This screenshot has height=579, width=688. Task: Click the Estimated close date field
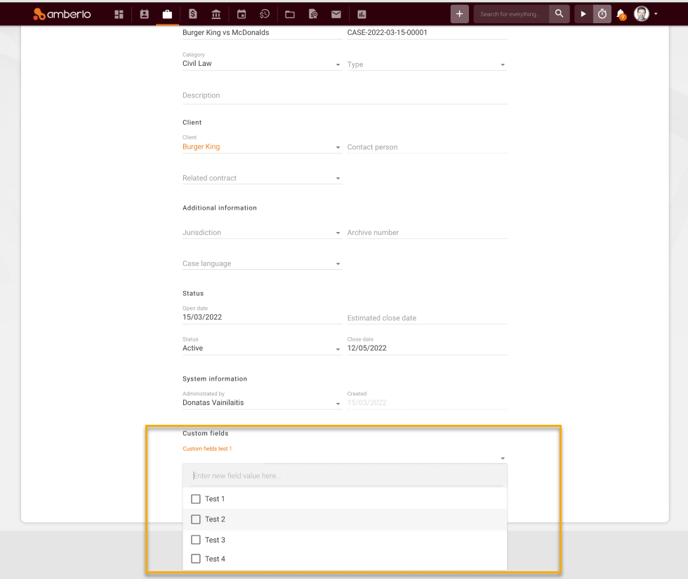point(427,318)
